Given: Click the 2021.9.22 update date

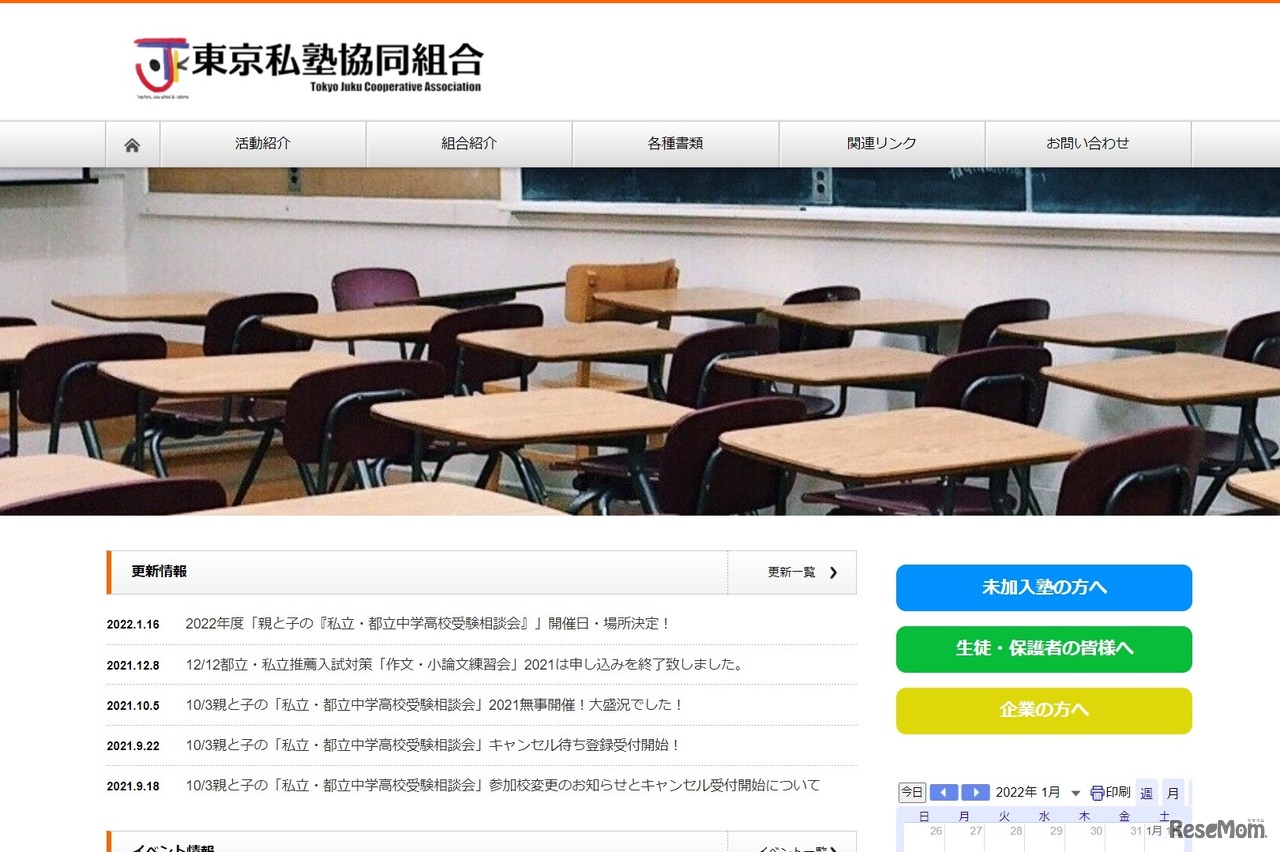Looking at the screenshot, I should click(x=133, y=746).
